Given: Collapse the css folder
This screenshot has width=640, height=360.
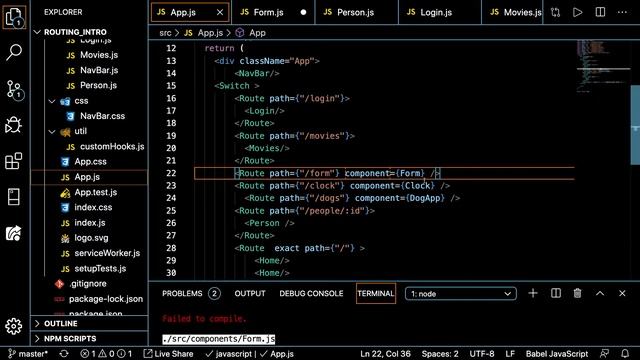Looking at the screenshot, I should 52,101.
